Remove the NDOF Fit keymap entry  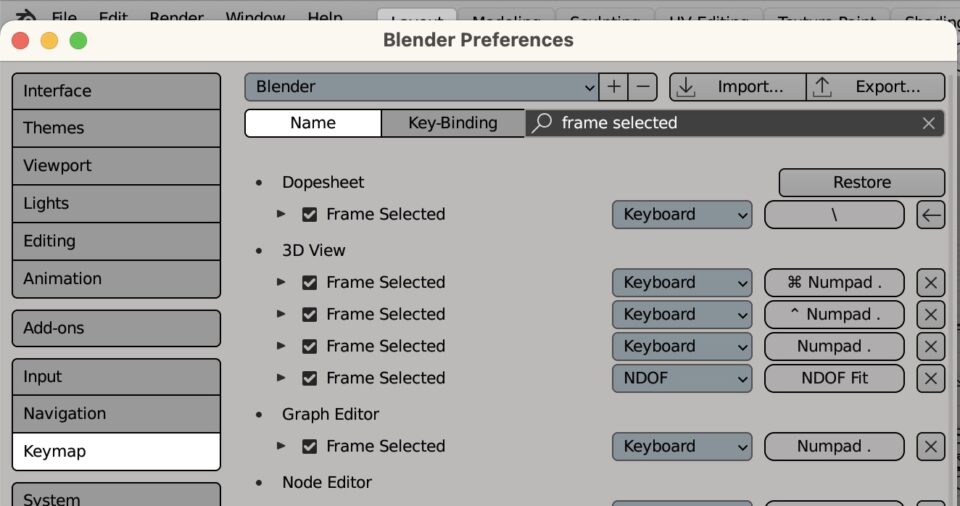click(x=931, y=378)
